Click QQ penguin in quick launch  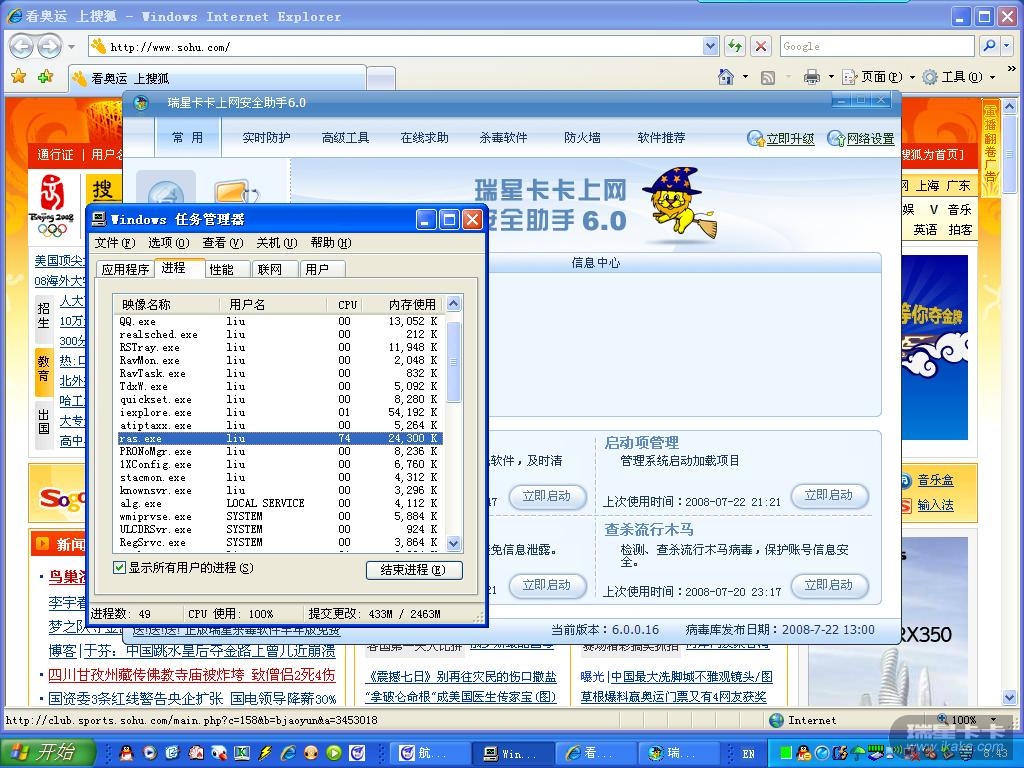126,753
